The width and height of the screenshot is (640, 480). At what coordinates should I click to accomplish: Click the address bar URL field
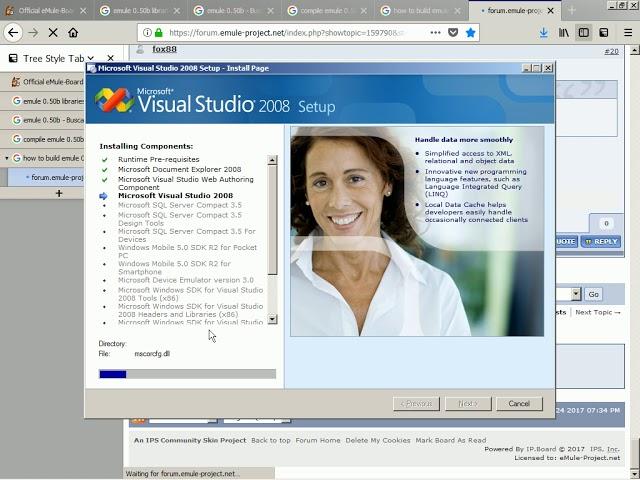click(x=287, y=33)
